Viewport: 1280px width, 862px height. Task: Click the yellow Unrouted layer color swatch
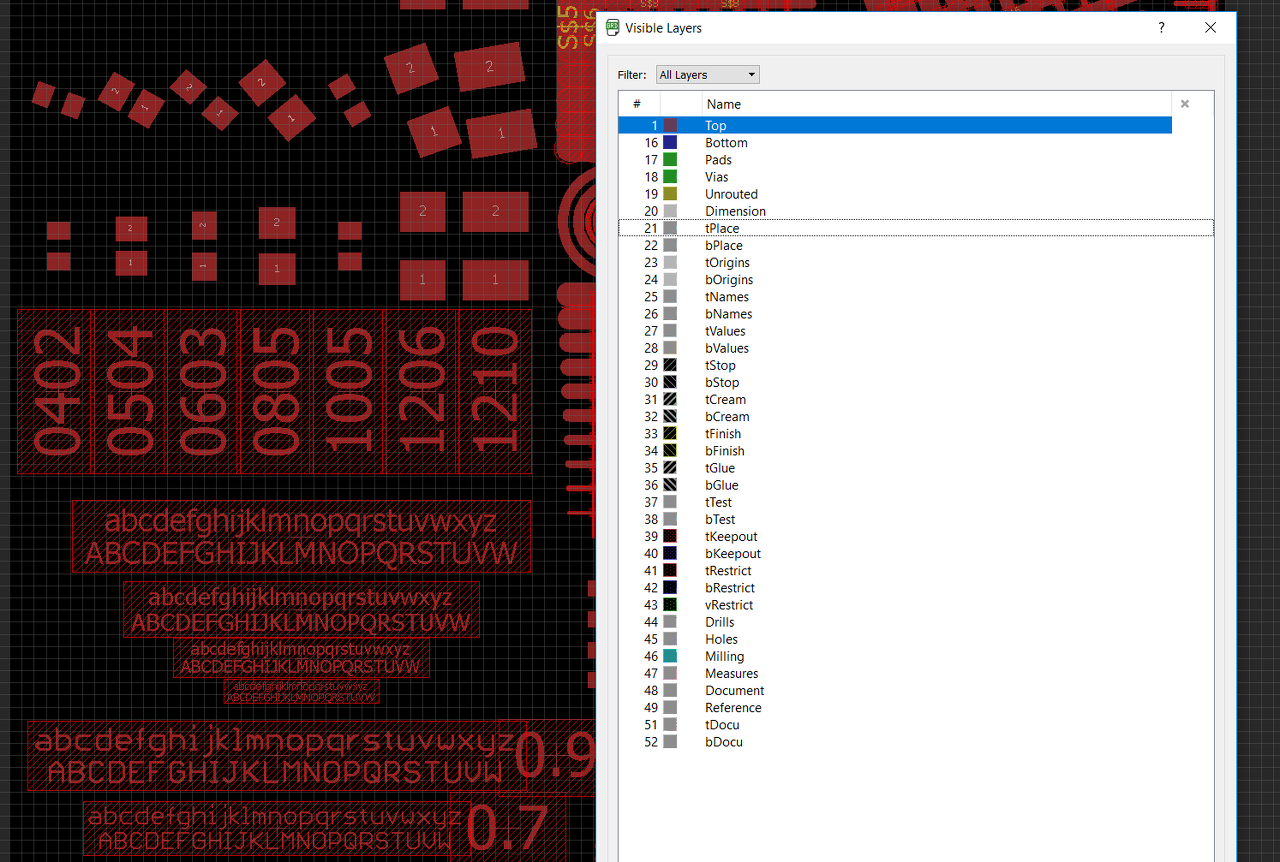click(x=670, y=194)
